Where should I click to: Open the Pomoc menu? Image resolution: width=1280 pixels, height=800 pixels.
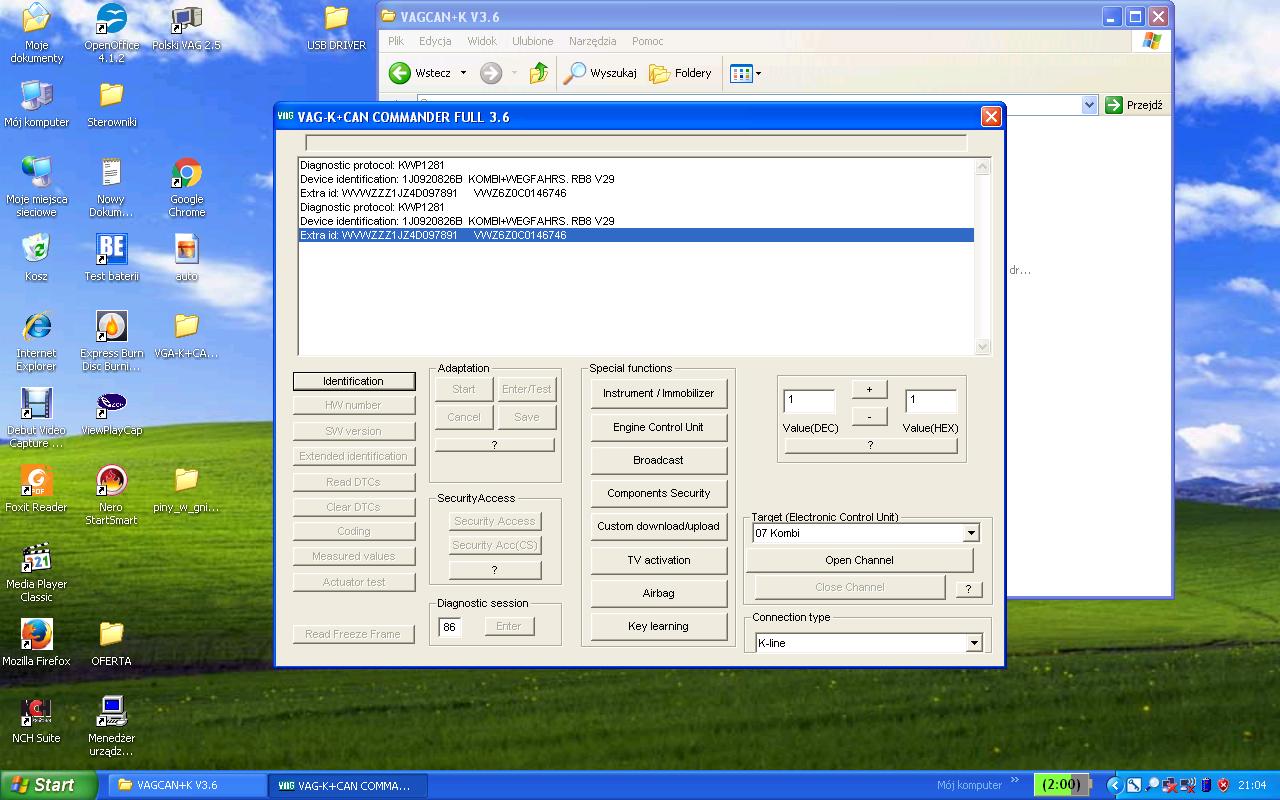tap(647, 41)
